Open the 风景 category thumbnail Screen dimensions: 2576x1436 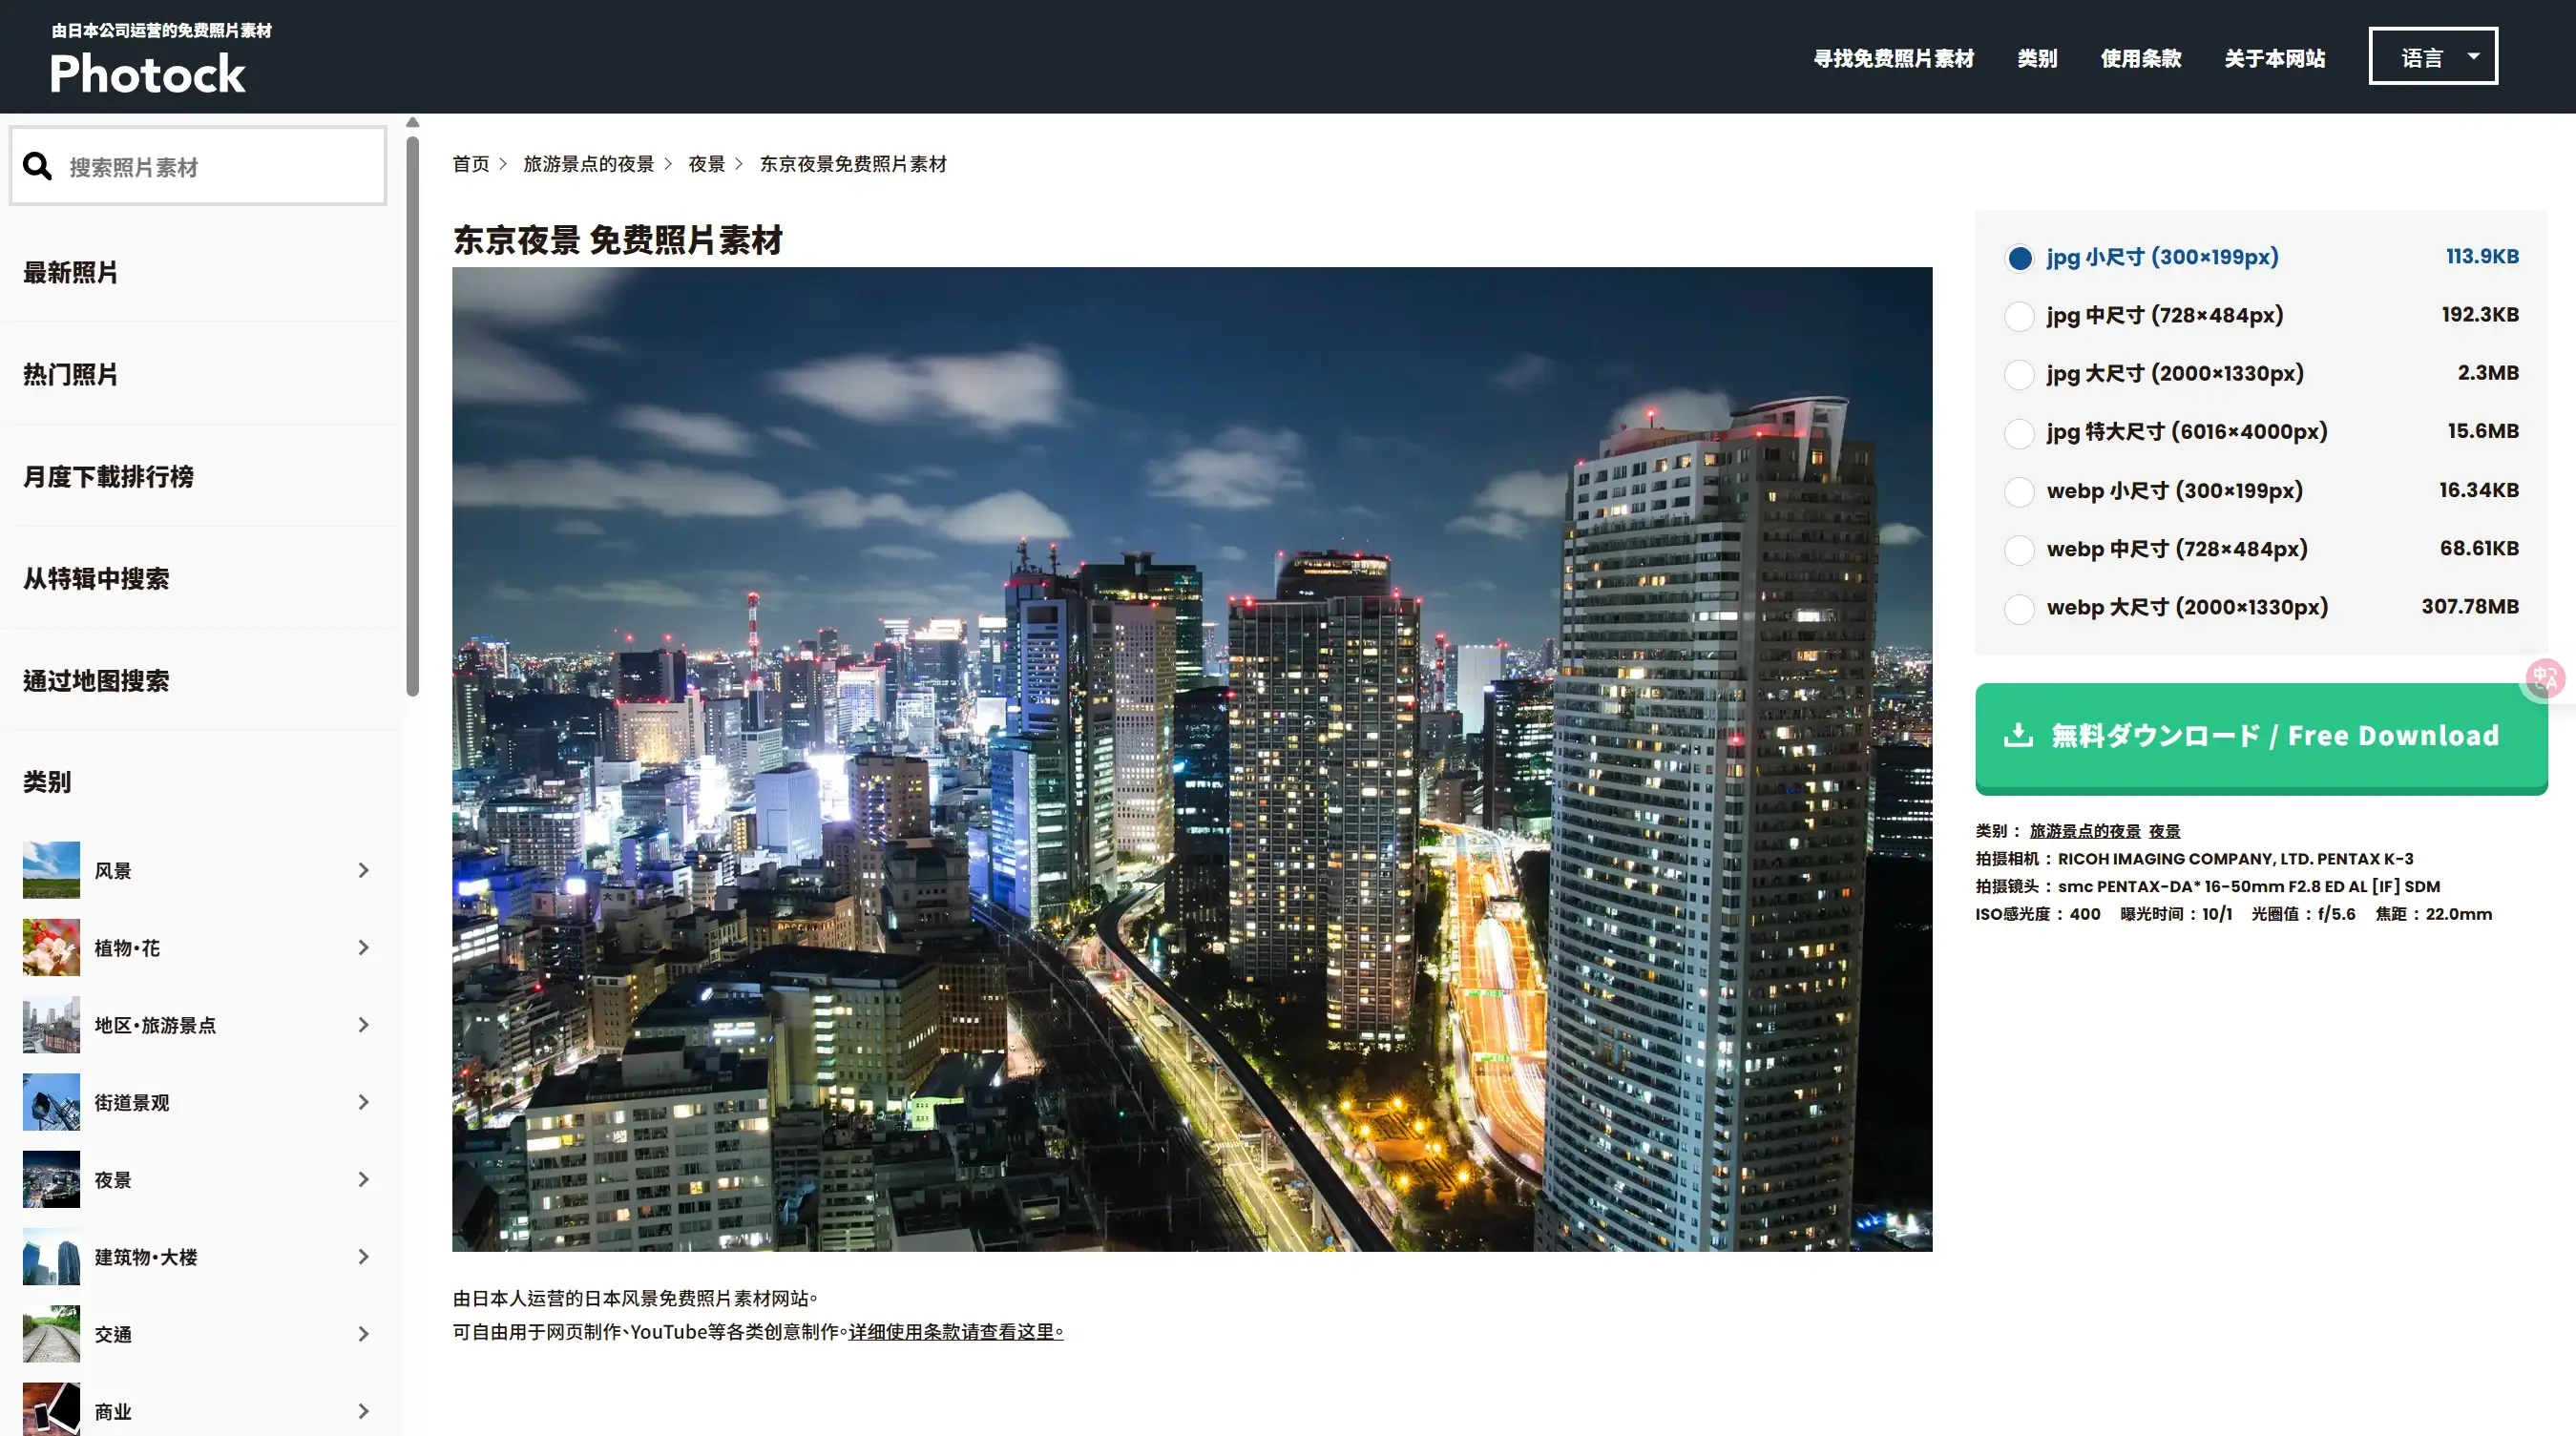coord(51,870)
